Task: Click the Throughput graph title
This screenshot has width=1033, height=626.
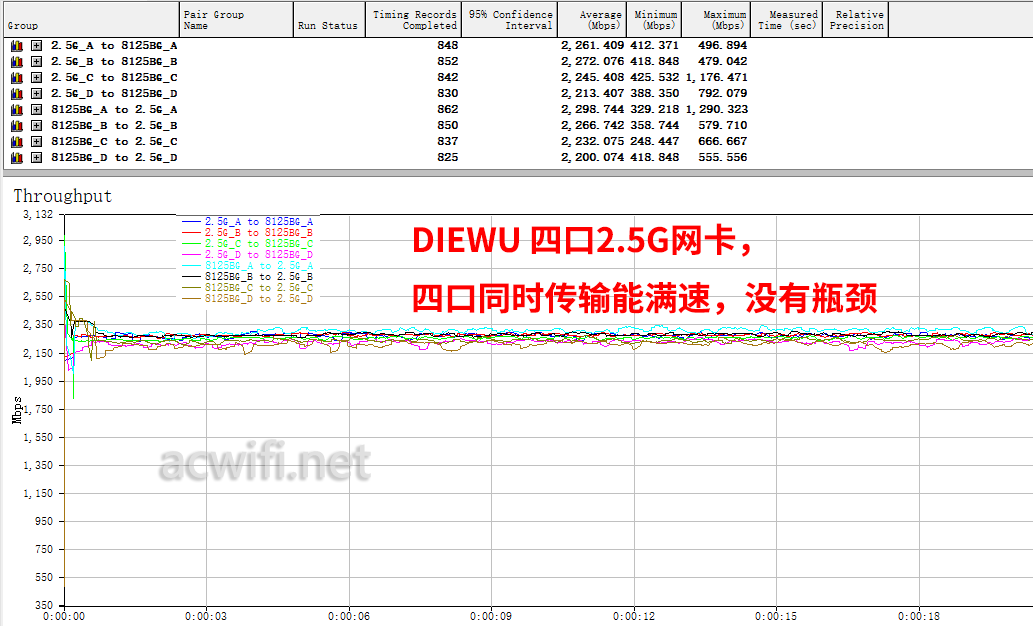Action: point(63,196)
